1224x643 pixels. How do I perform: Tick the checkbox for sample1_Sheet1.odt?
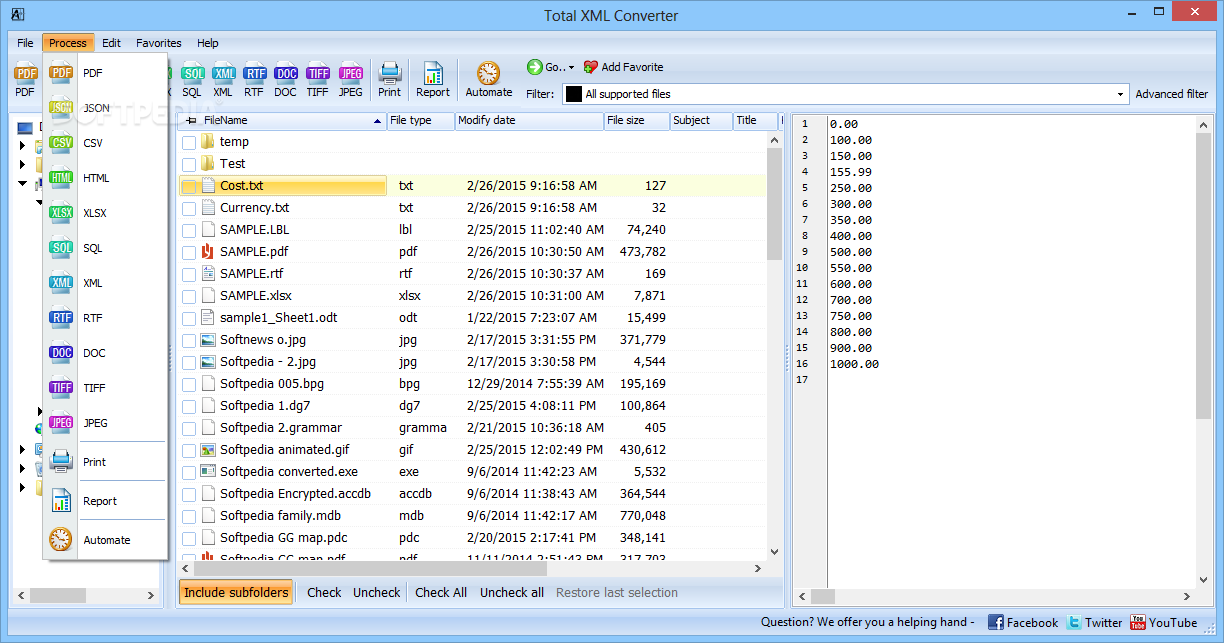tap(189, 319)
